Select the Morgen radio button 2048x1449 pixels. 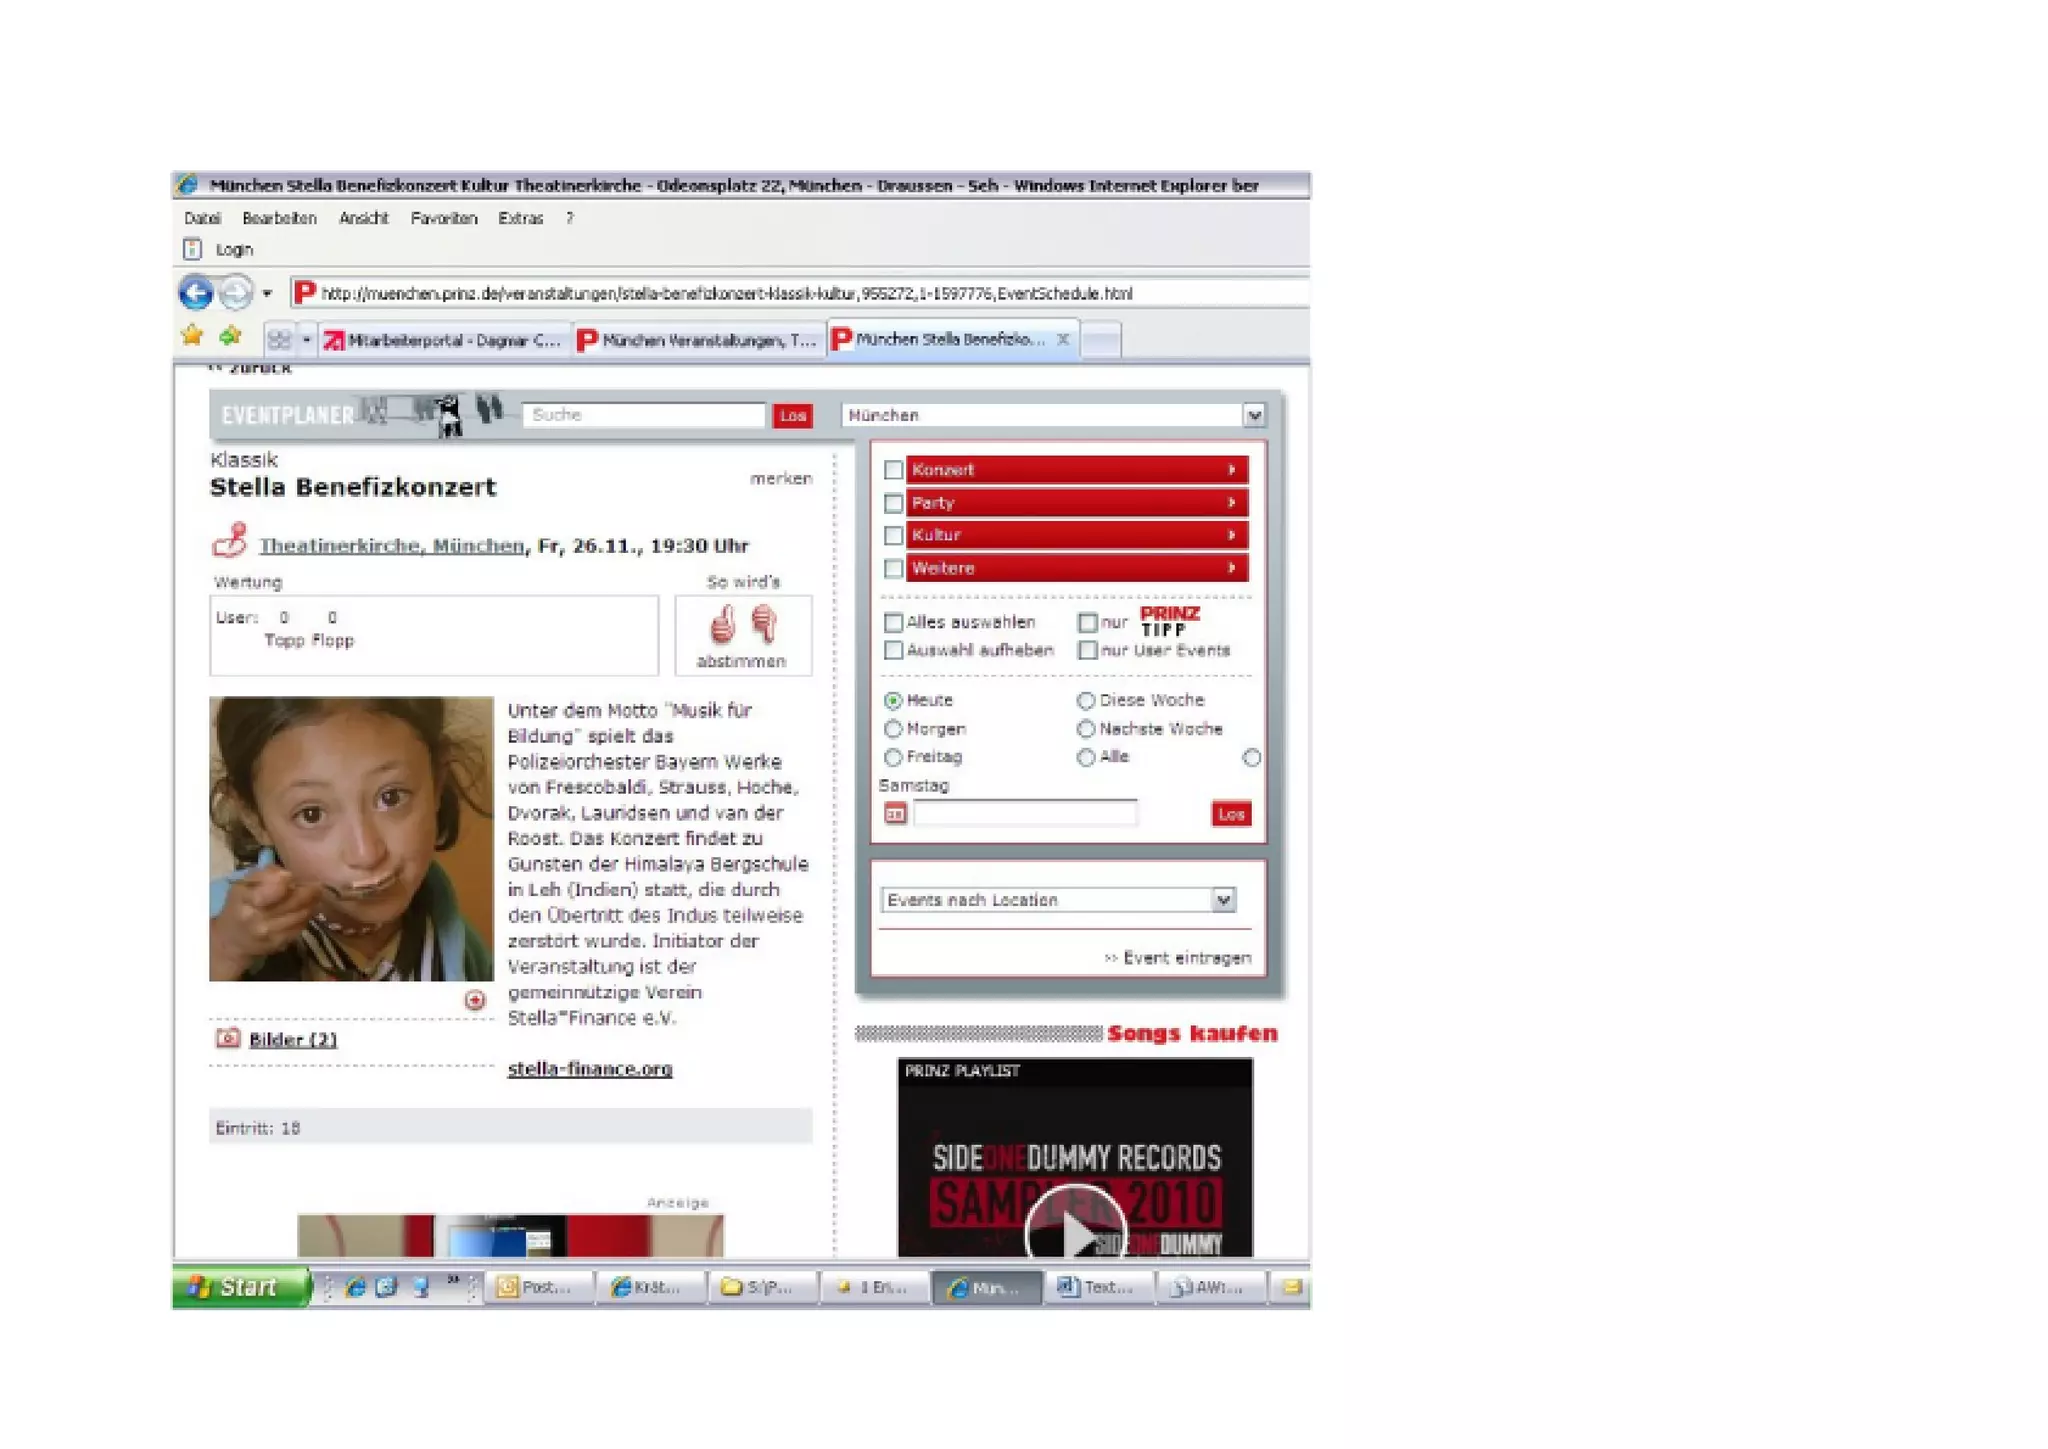[x=894, y=729]
